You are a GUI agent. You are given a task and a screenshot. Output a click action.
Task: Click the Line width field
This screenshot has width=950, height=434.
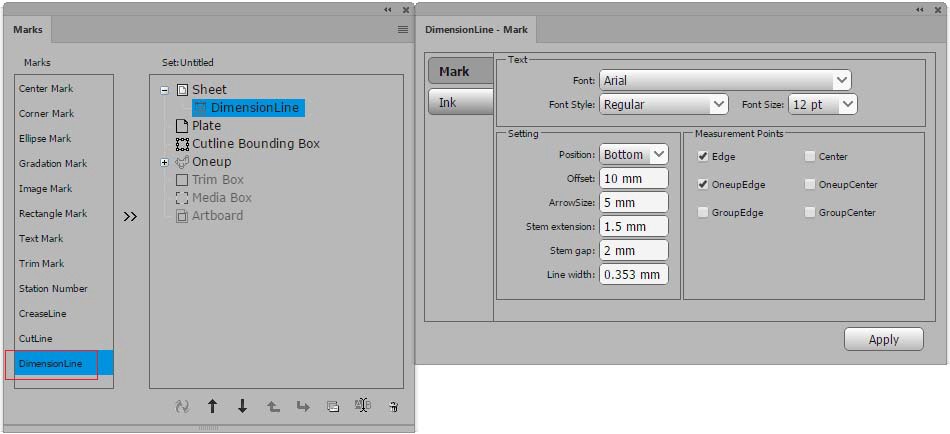[634, 275]
